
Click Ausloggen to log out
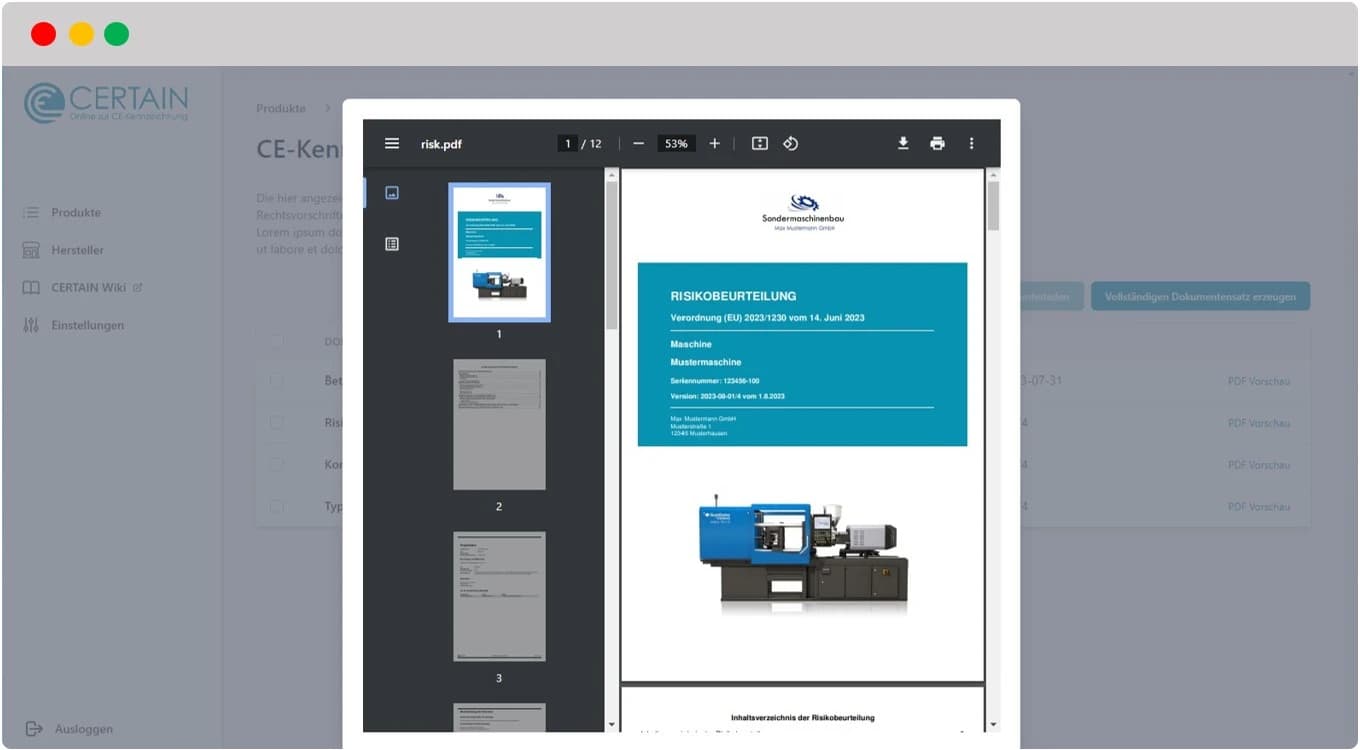coord(84,729)
